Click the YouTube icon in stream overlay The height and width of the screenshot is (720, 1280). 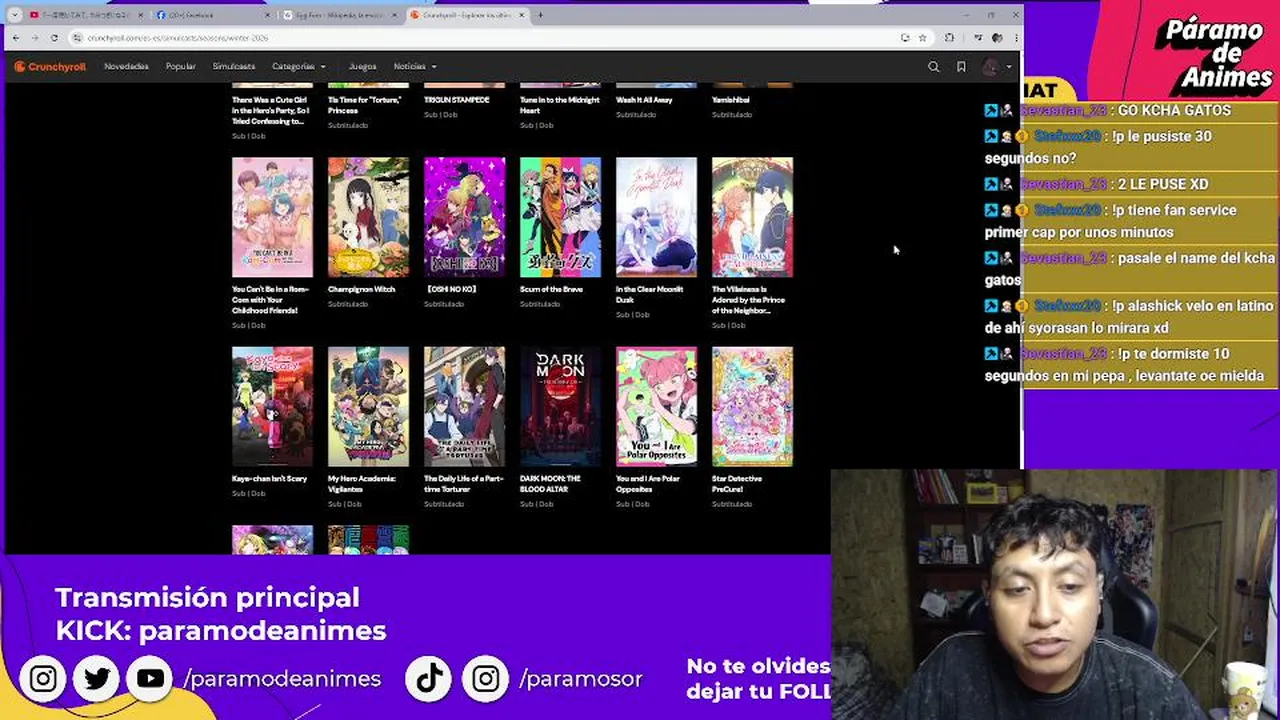pyautogui.click(x=150, y=679)
